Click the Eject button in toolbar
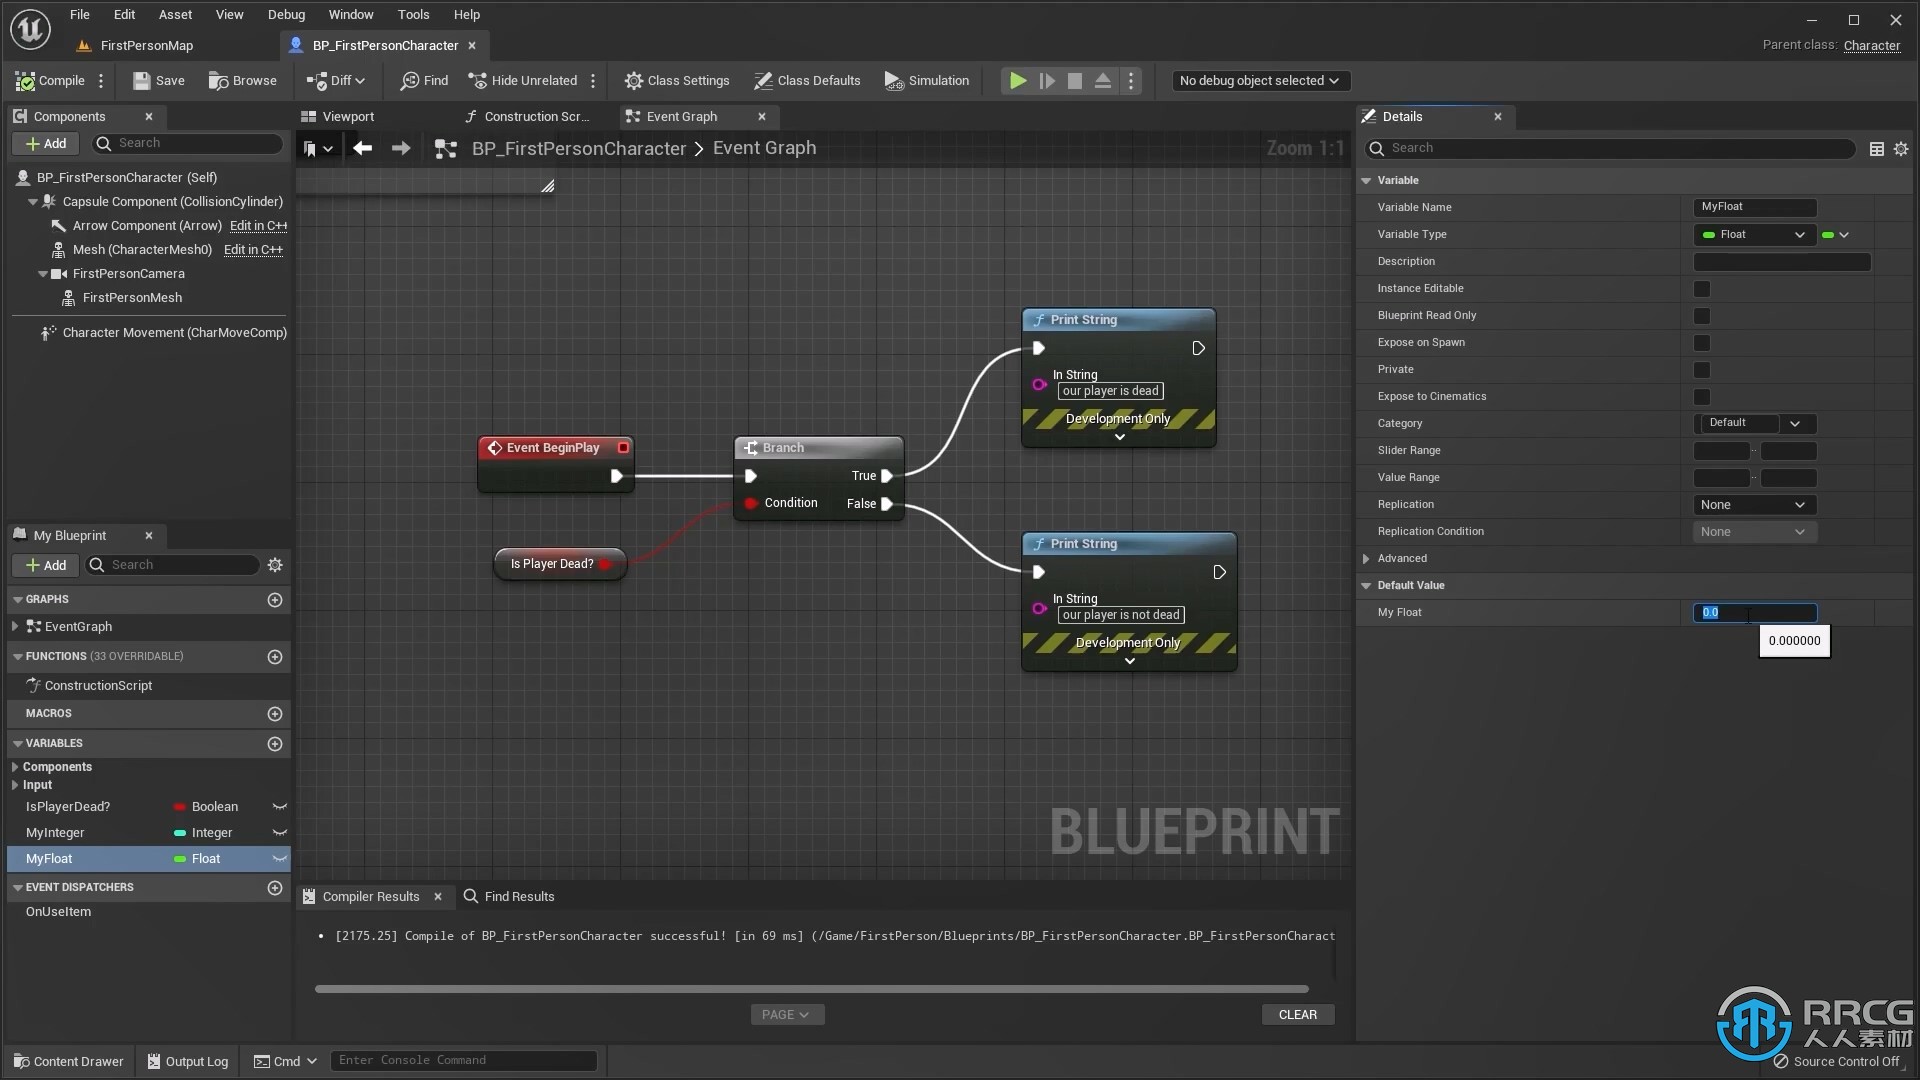Viewport: 1920px width, 1080px height. pos(1103,81)
